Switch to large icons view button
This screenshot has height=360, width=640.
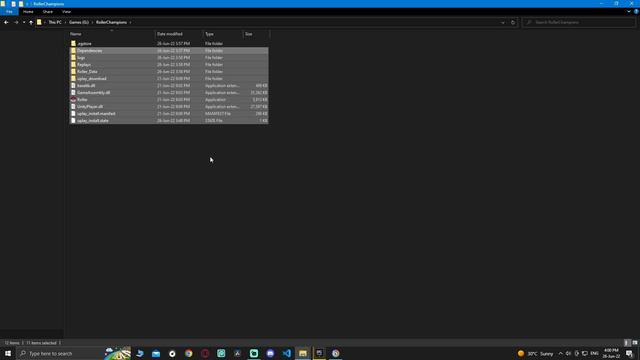635,343
